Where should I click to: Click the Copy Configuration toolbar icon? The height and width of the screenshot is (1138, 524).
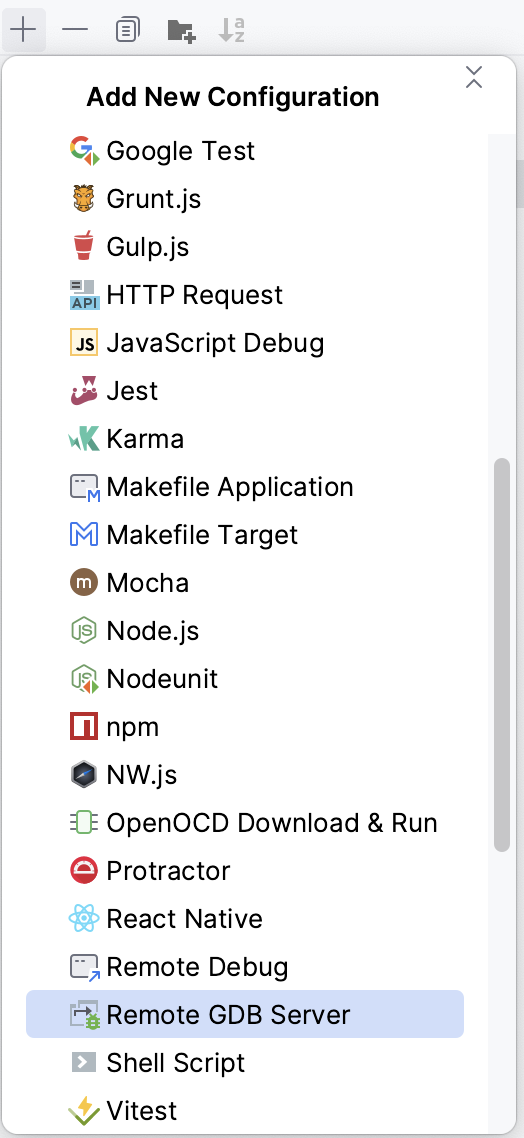click(x=128, y=30)
